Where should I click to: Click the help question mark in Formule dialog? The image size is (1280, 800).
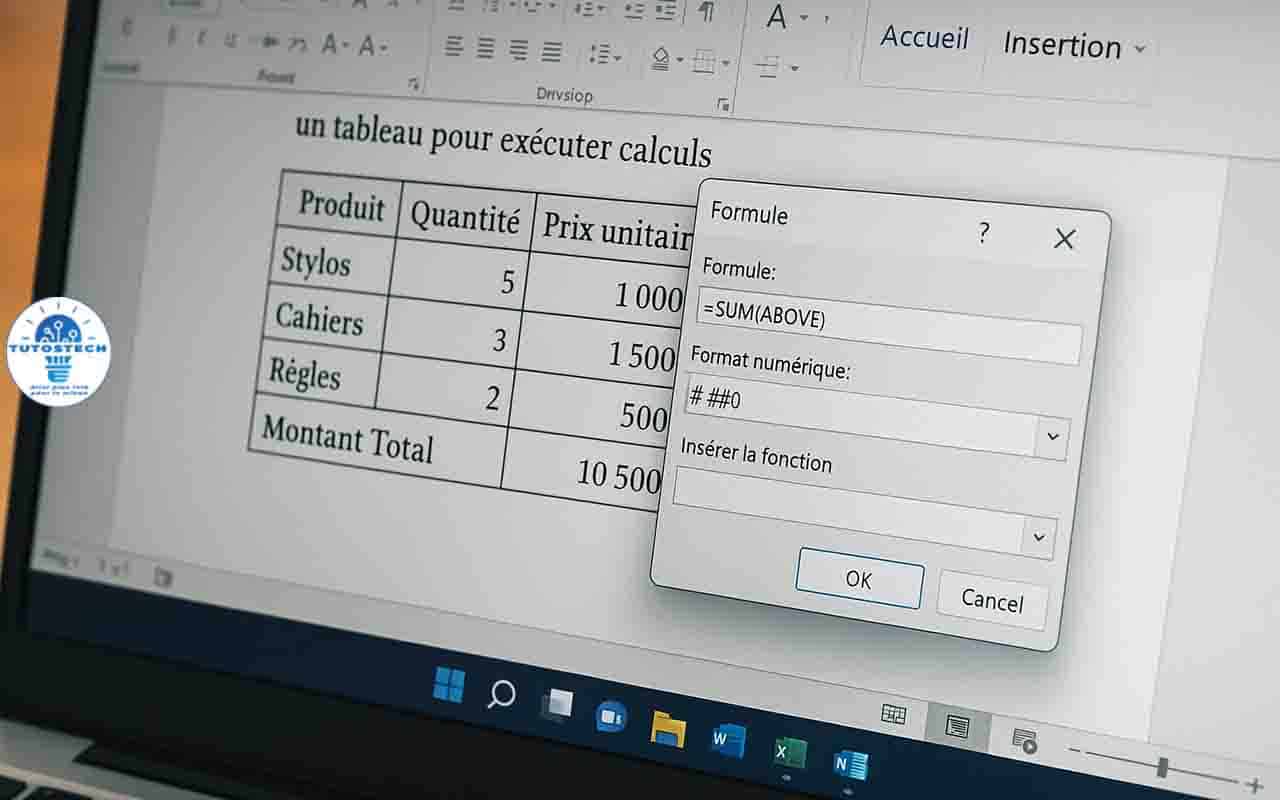(984, 233)
